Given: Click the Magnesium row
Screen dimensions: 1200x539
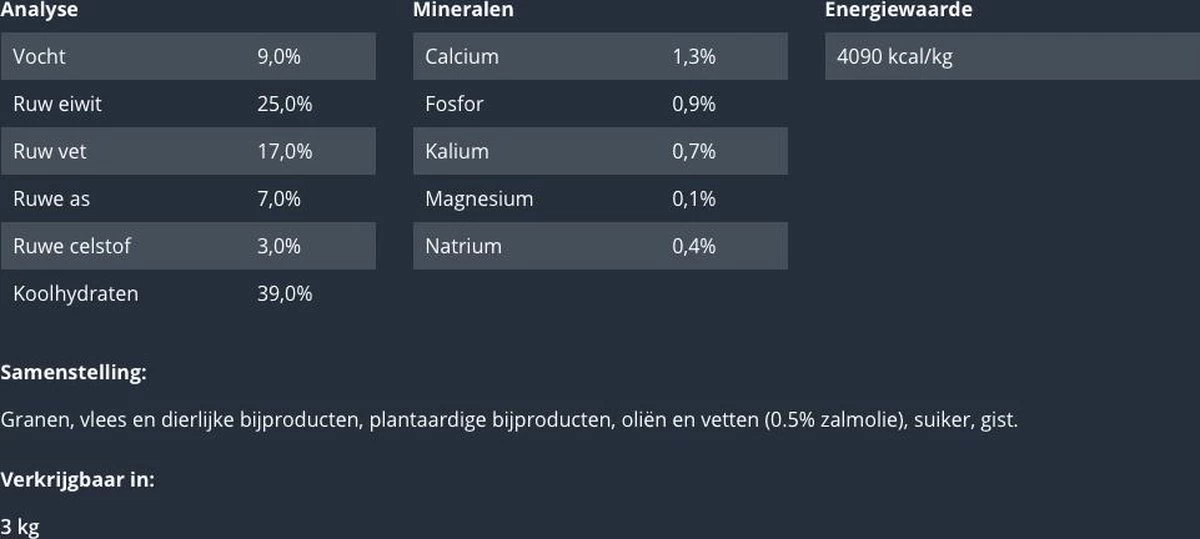Looking at the screenshot, I should tap(600, 199).
